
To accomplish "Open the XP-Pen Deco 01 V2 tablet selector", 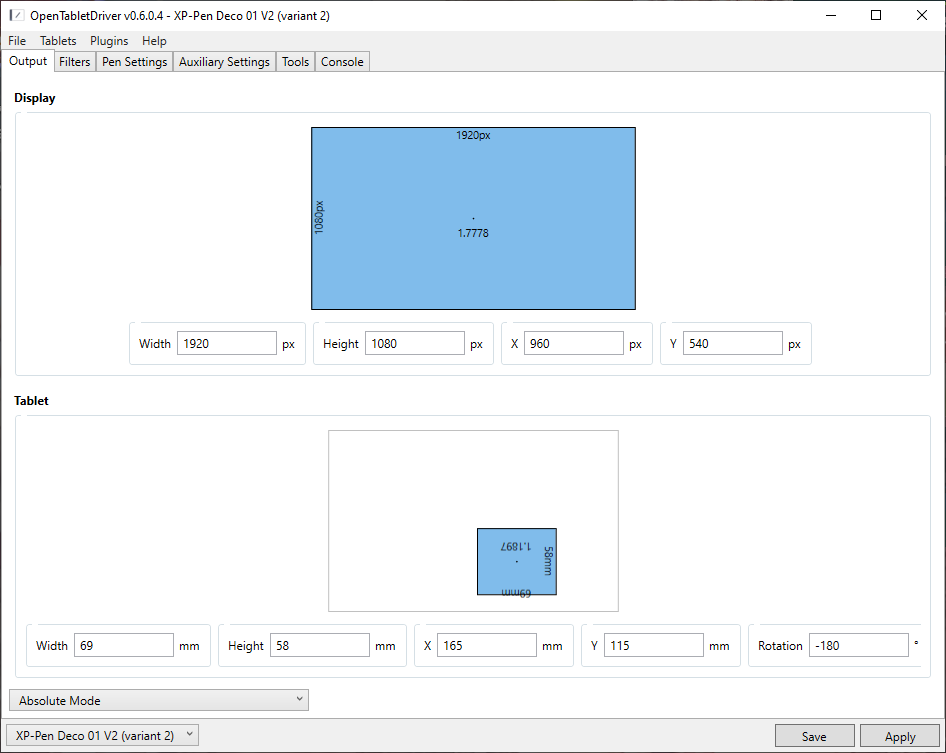I will click(x=104, y=735).
